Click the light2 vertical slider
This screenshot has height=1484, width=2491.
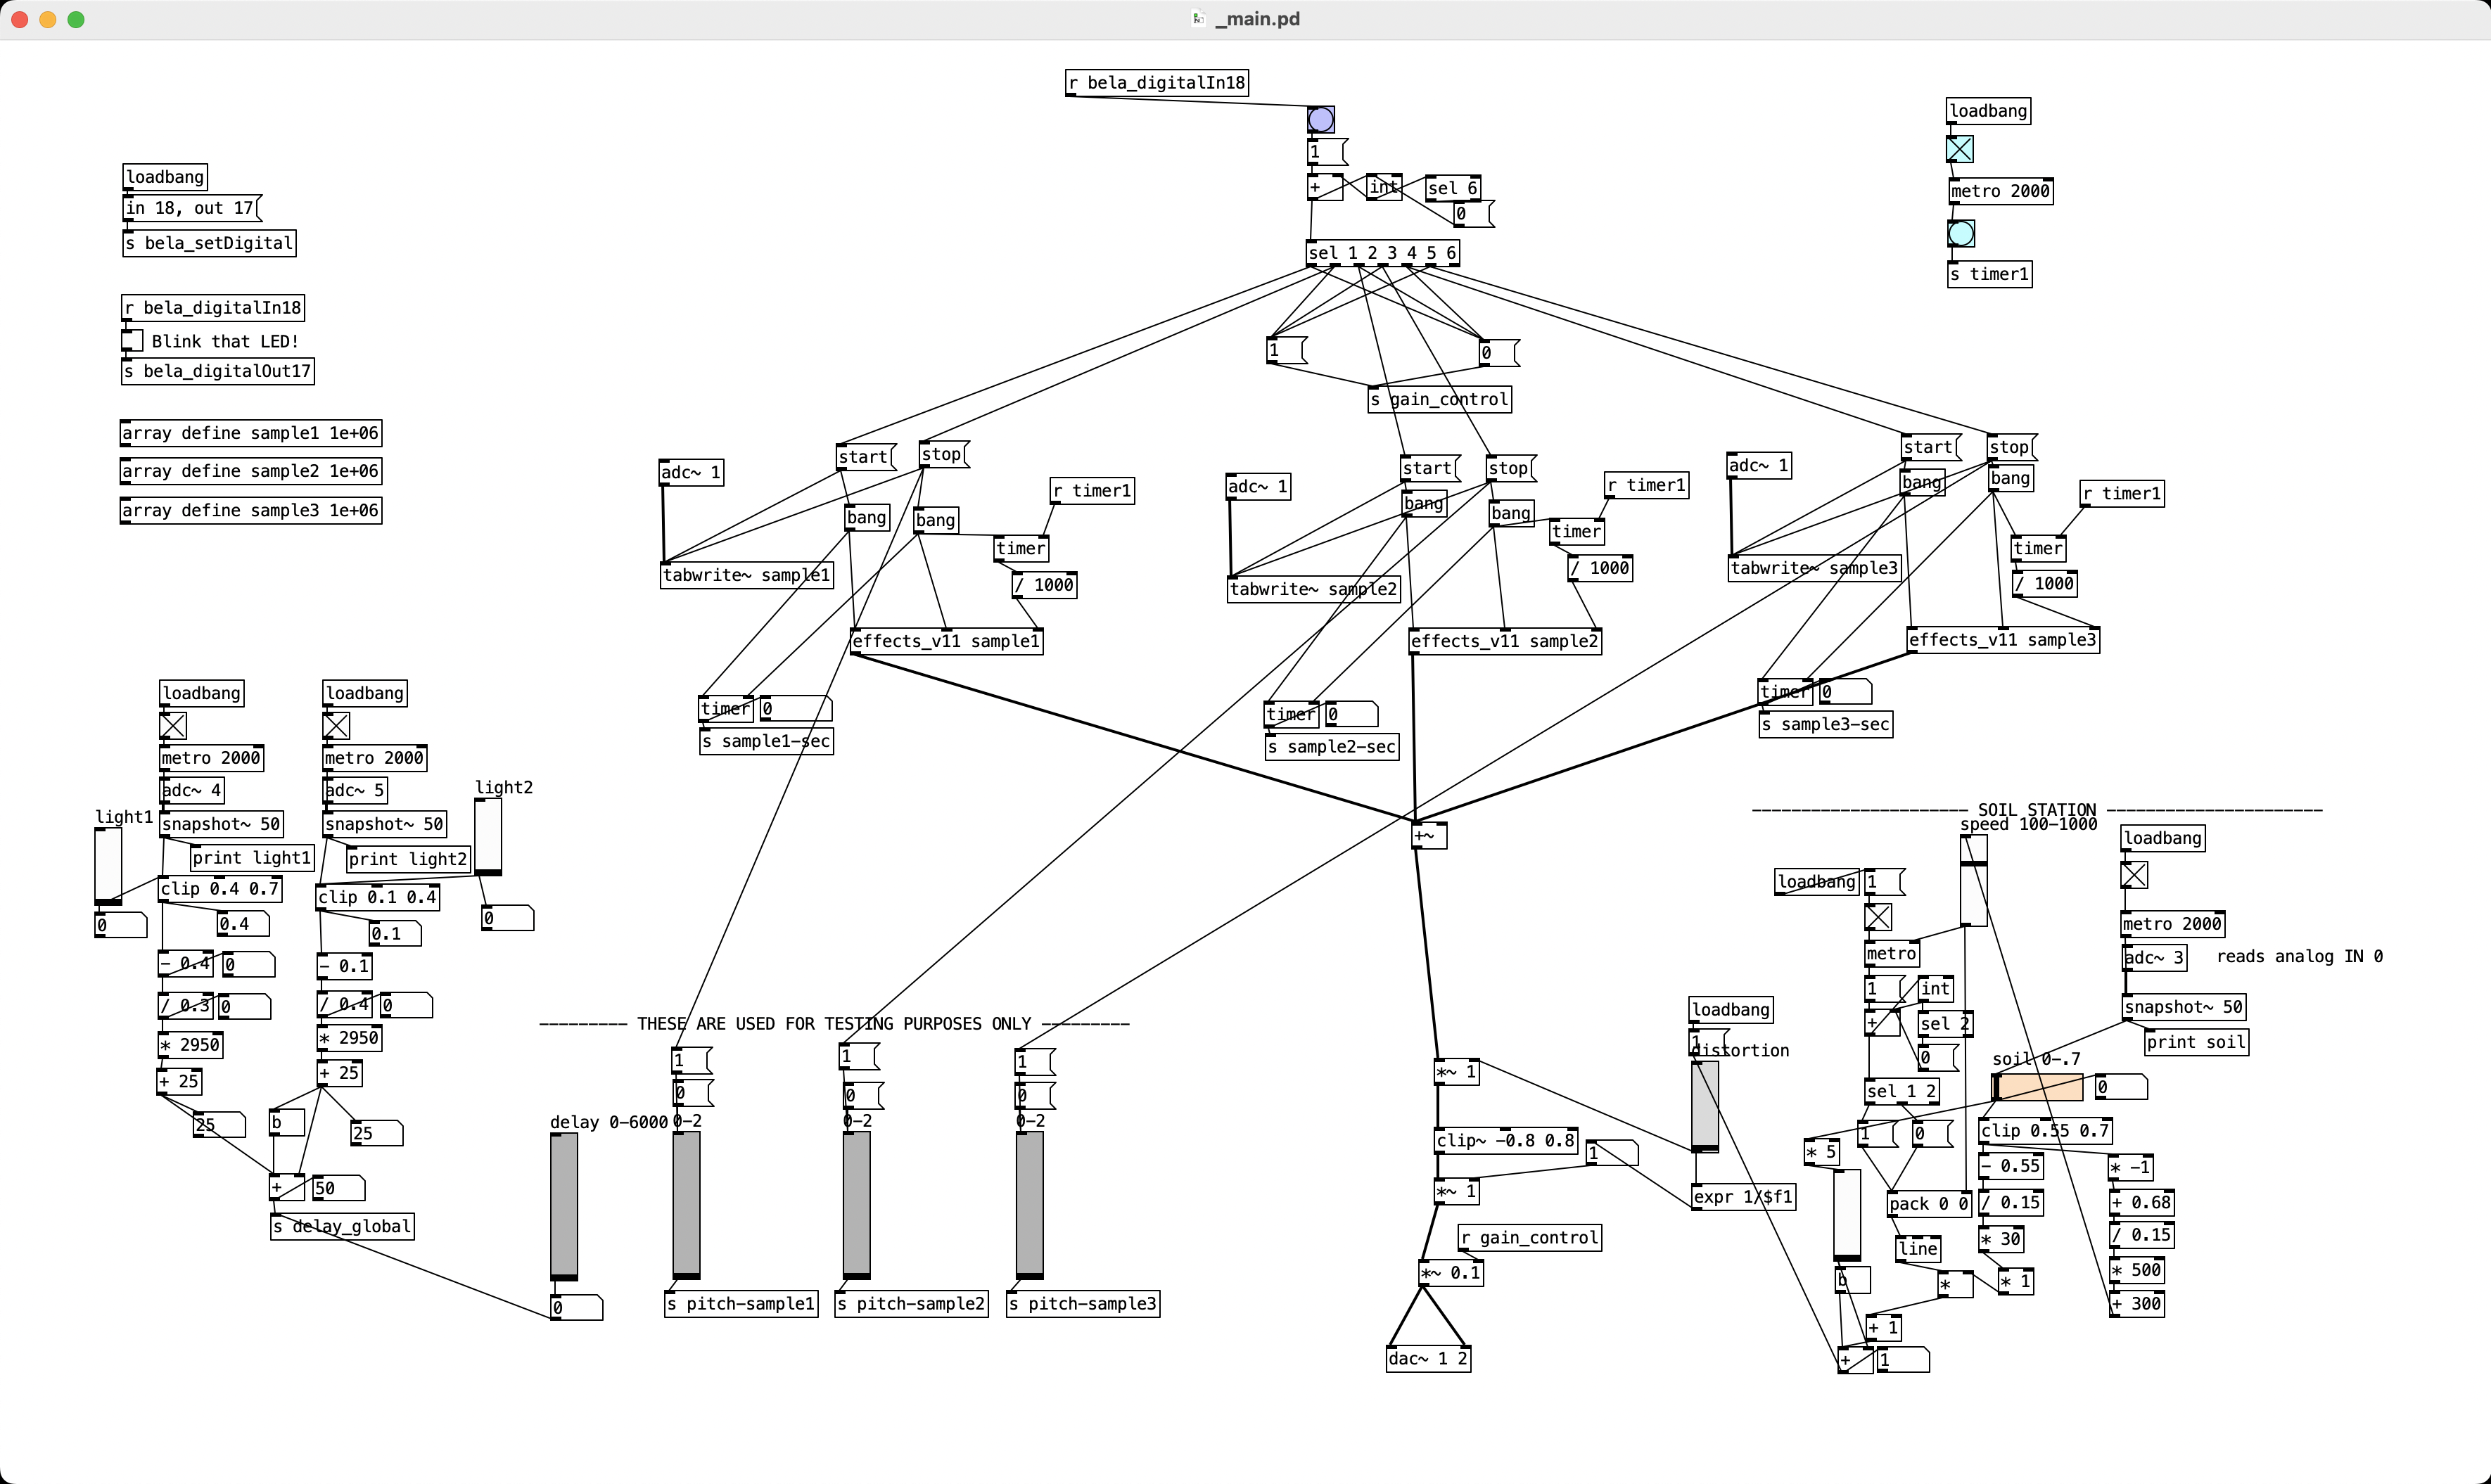[488, 836]
